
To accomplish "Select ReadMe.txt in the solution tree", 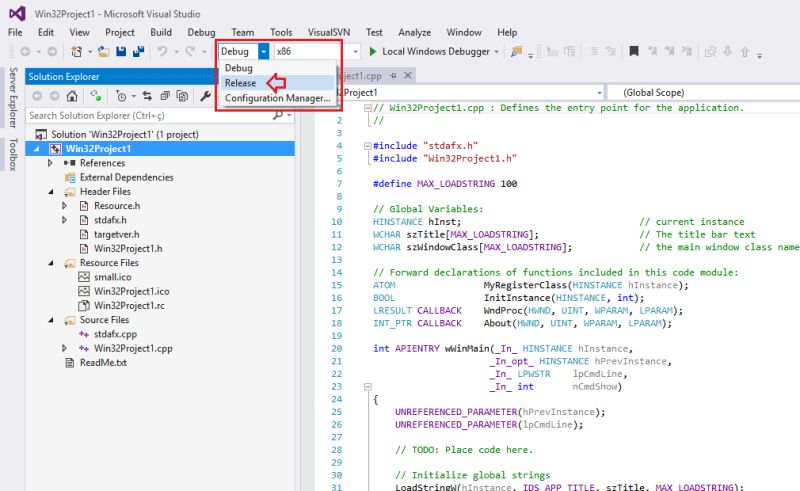I will tap(103, 363).
